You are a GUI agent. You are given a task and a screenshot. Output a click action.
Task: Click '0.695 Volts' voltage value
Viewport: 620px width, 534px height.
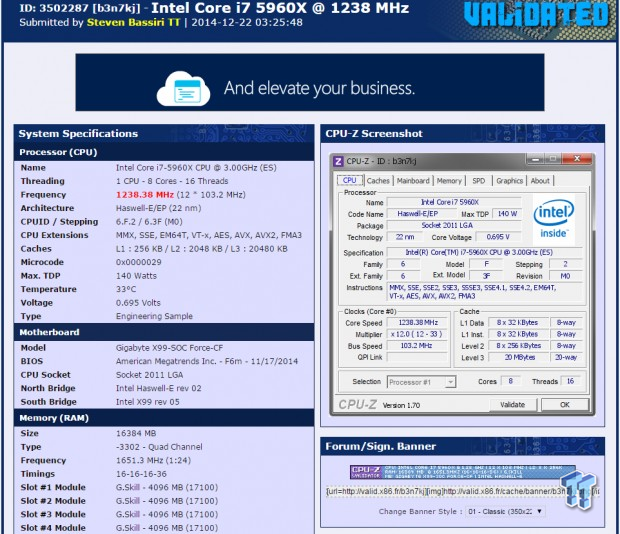138,303
